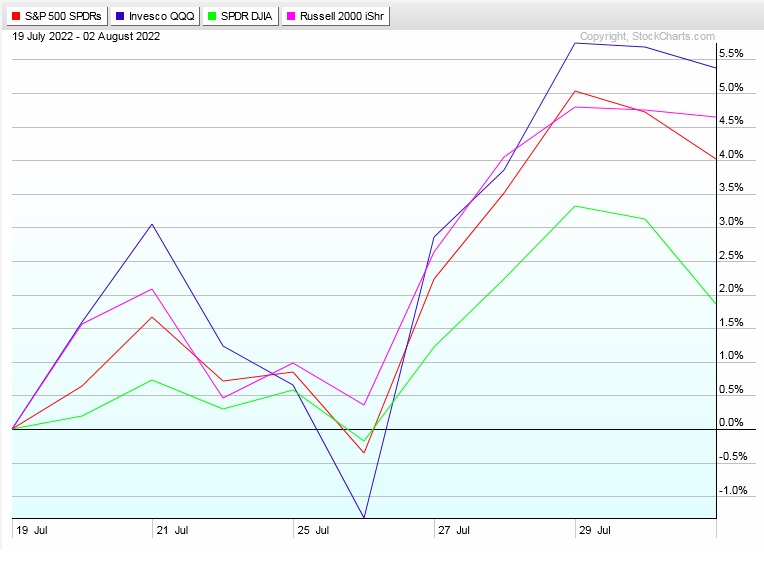Viewport: 764px width, 562px height.
Task: Click the 1.0% y-axis label
Action: pos(731,356)
